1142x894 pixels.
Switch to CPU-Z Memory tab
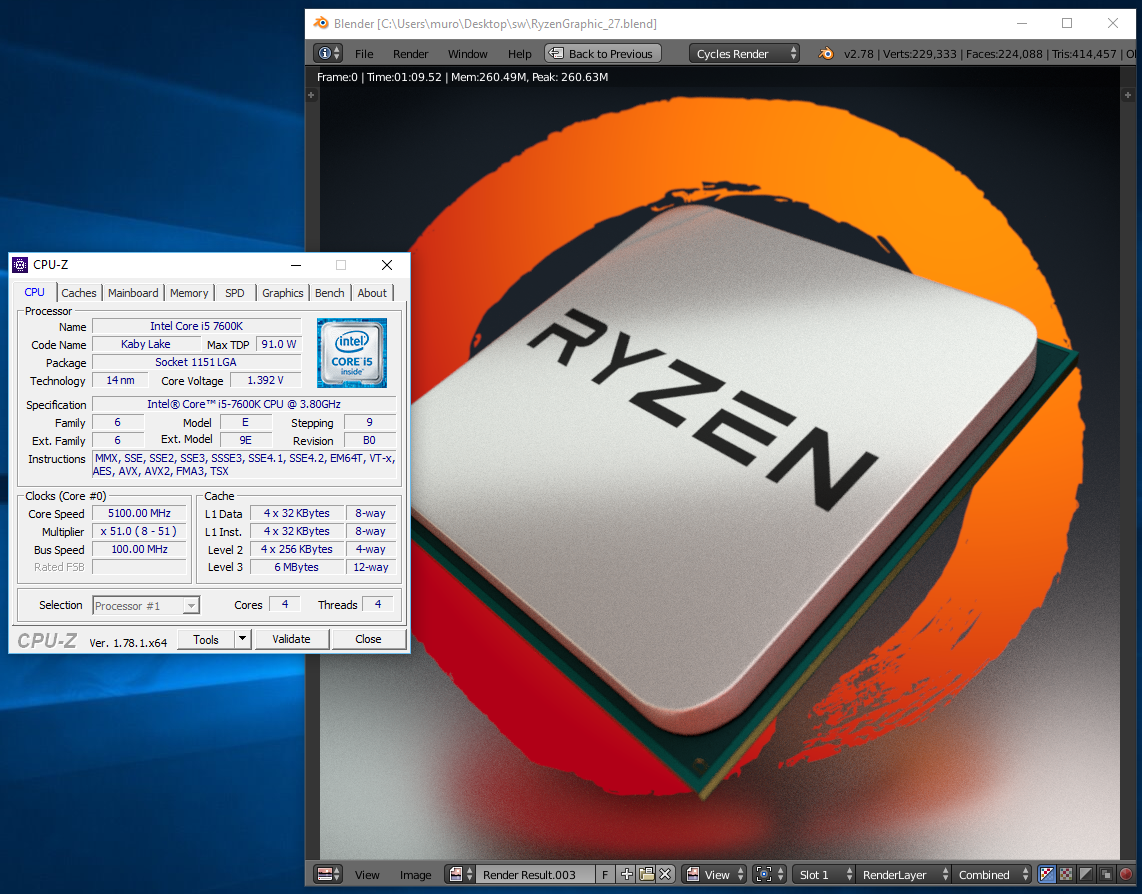[x=189, y=293]
